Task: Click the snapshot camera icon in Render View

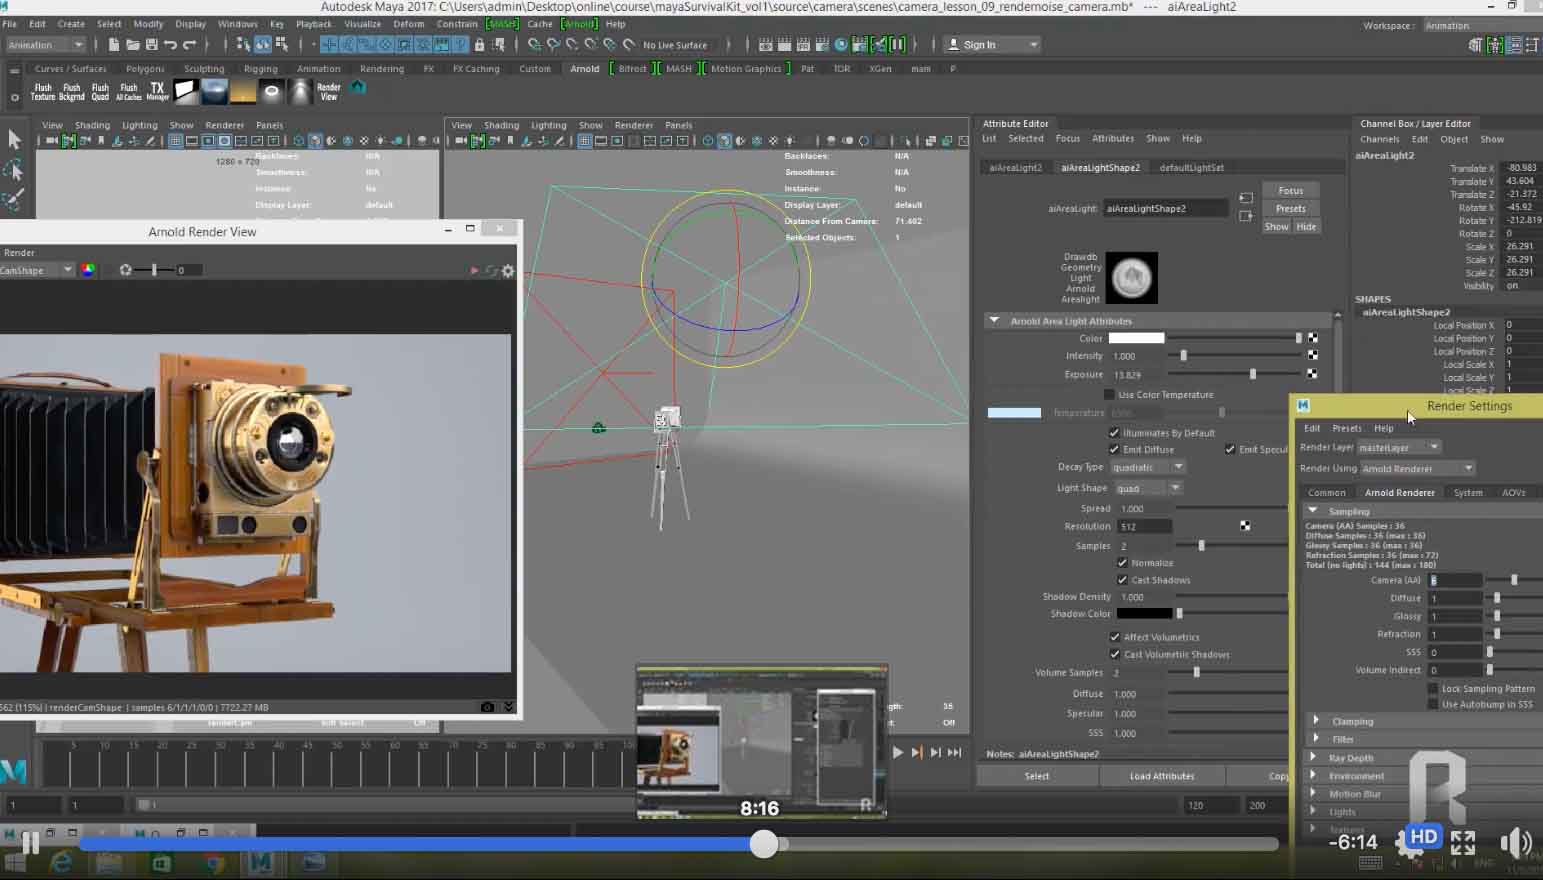Action: pyautogui.click(x=487, y=707)
